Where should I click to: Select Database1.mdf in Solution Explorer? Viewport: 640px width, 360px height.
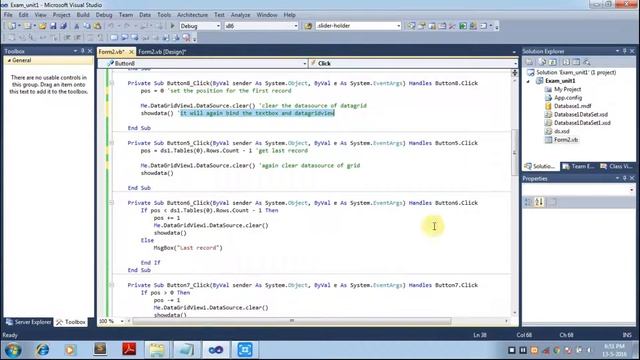click(572, 106)
